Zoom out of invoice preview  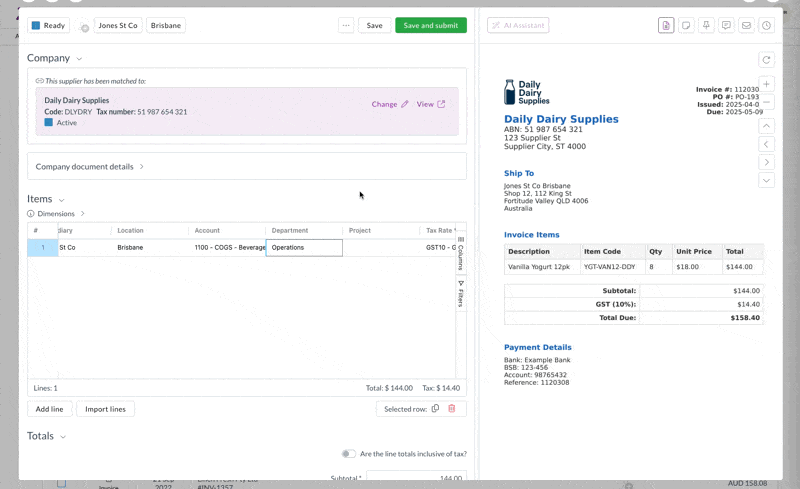point(766,102)
